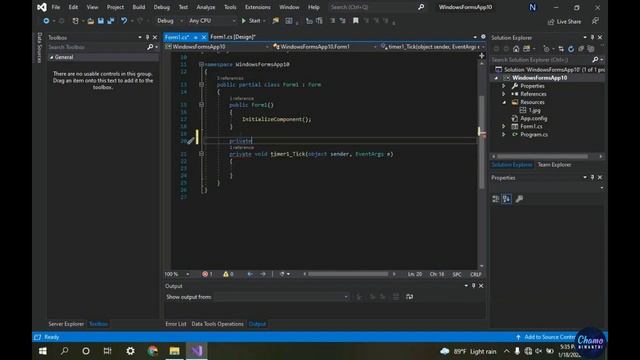The width and height of the screenshot is (640, 360).
Task: Click the Open File toolbar icon
Action: pyautogui.click(x=91, y=21)
